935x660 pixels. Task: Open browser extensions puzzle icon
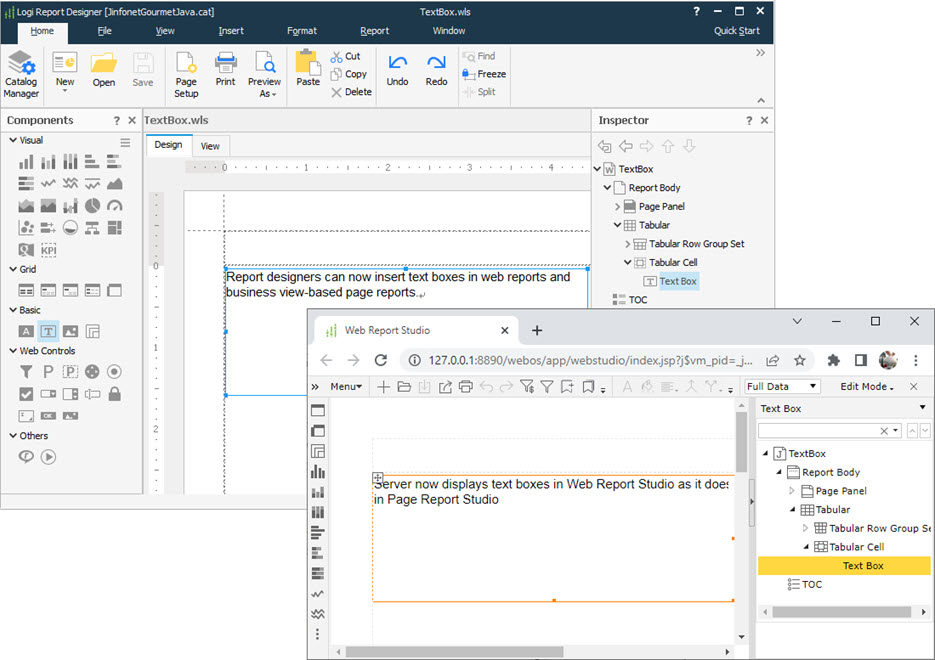[x=834, y=360]
